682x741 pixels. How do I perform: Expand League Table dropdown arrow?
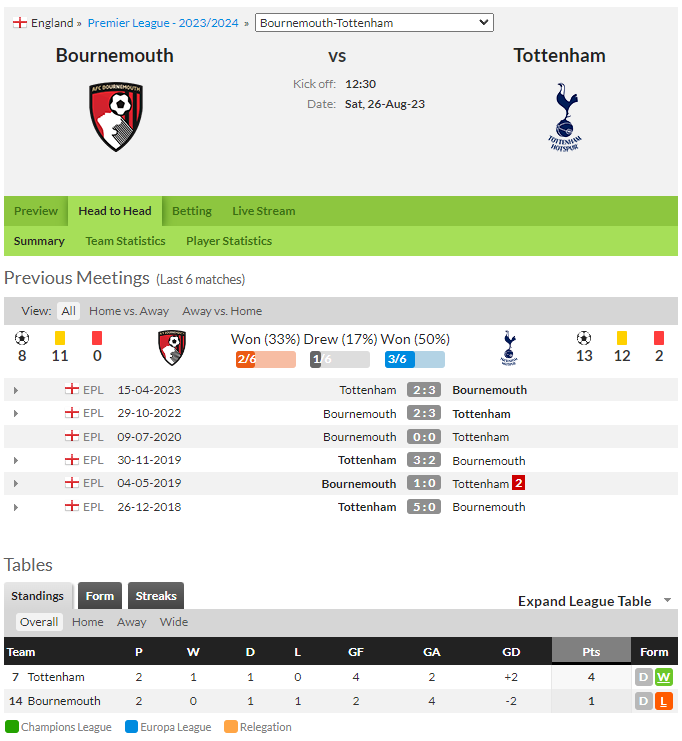point(667,600)
